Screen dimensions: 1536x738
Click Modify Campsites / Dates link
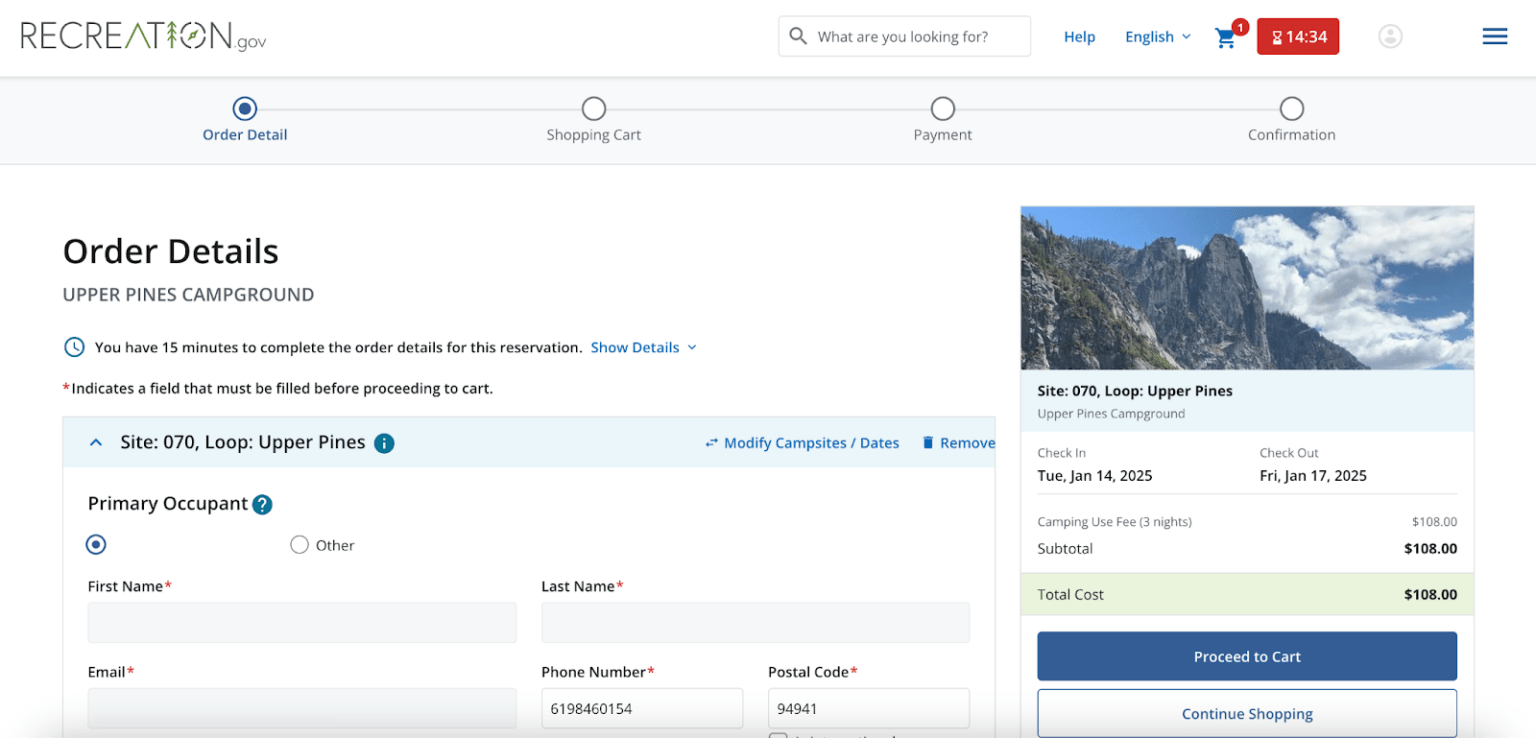[x=801, y=443]
